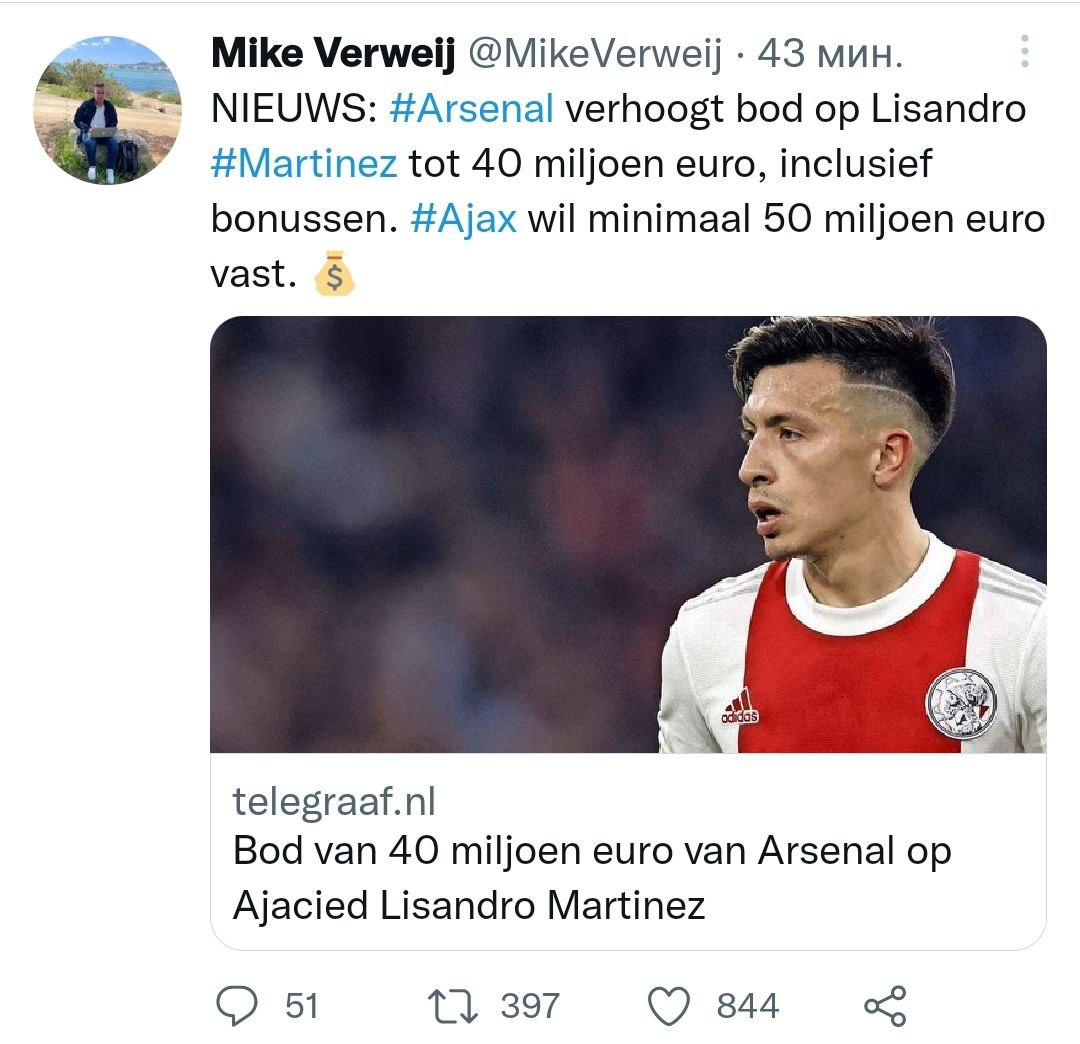This screenshot has height=1044, width=1080.
Task: Click the share icon below the tweet
Action: tap(884, 1005)
